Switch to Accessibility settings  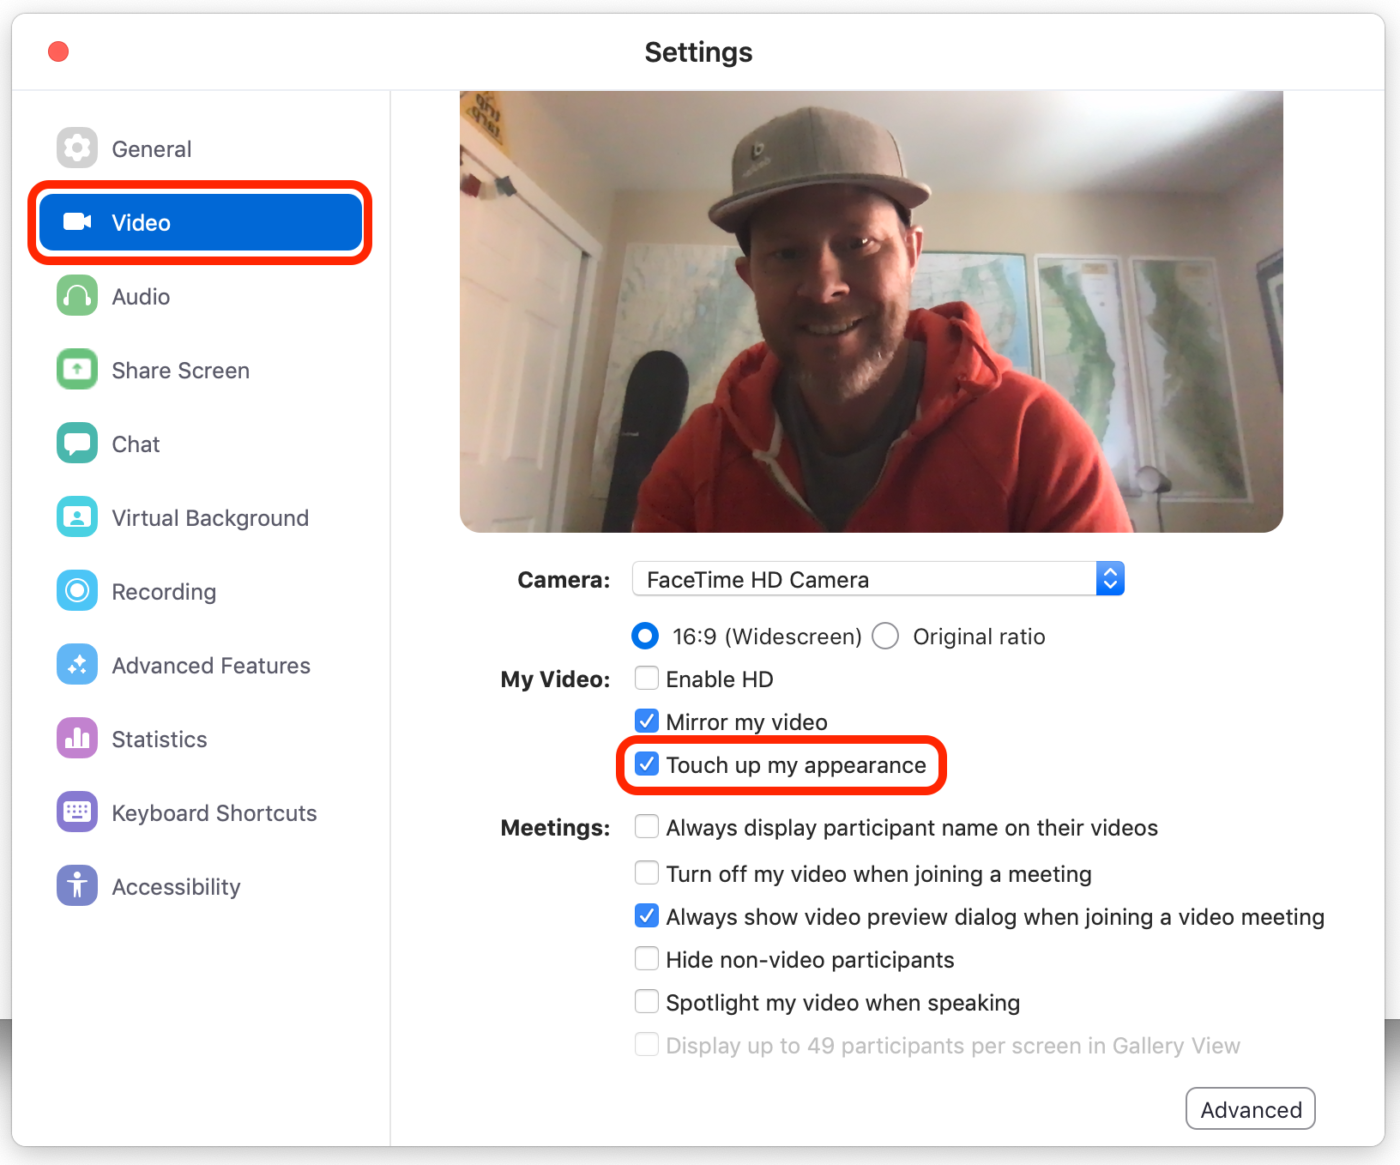[77, 885]
